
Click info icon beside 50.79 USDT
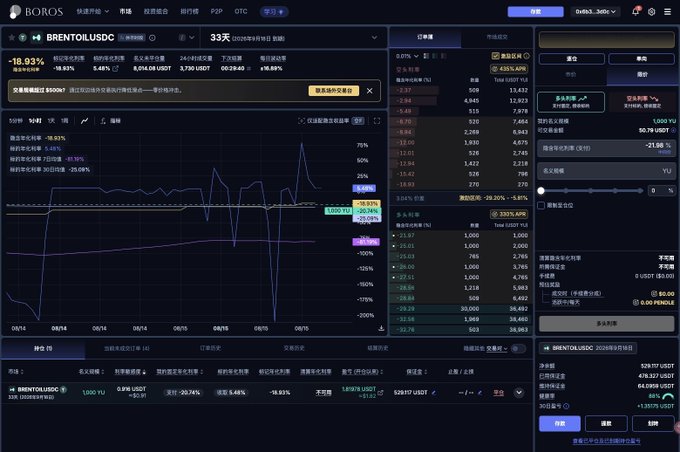pos(673,130)
